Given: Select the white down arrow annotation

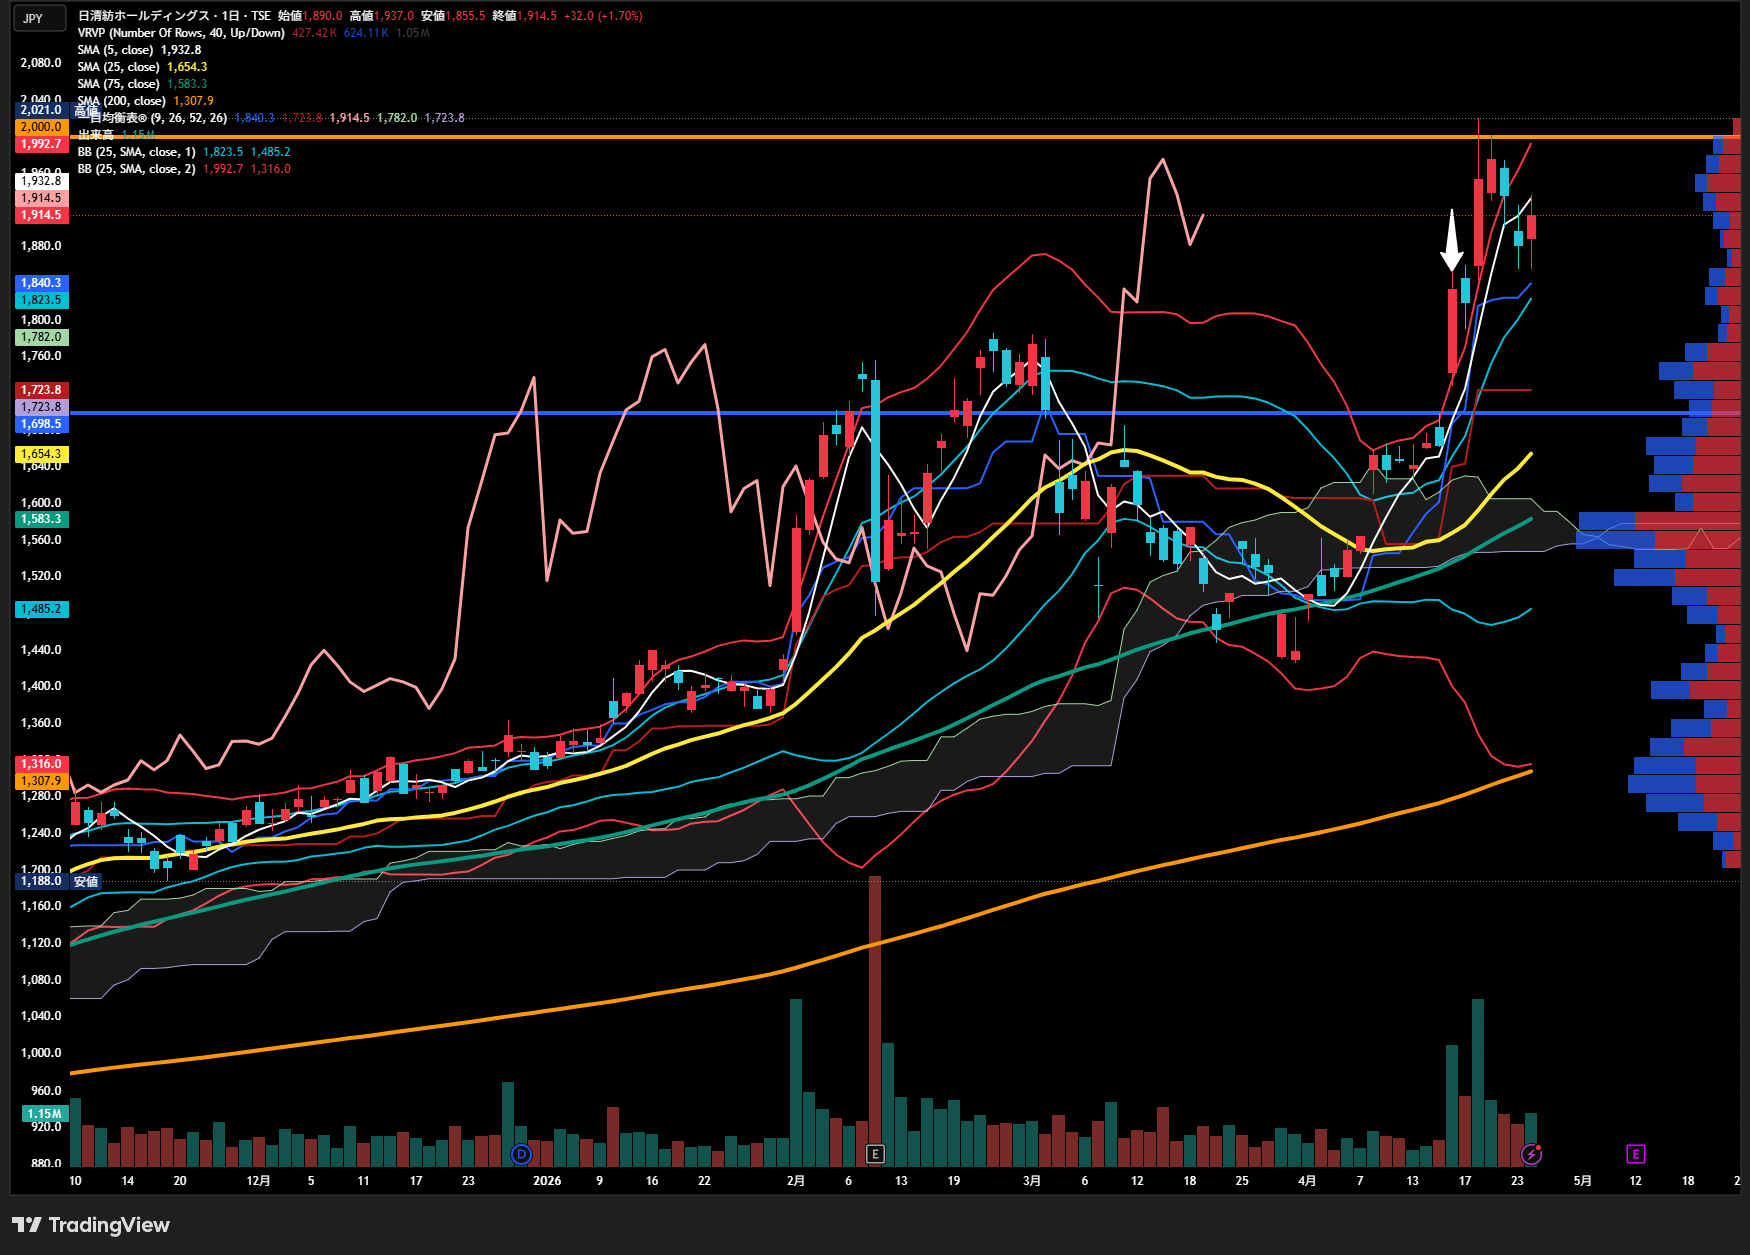Looking at the screenshot, I should click(x=1452, y=241).
